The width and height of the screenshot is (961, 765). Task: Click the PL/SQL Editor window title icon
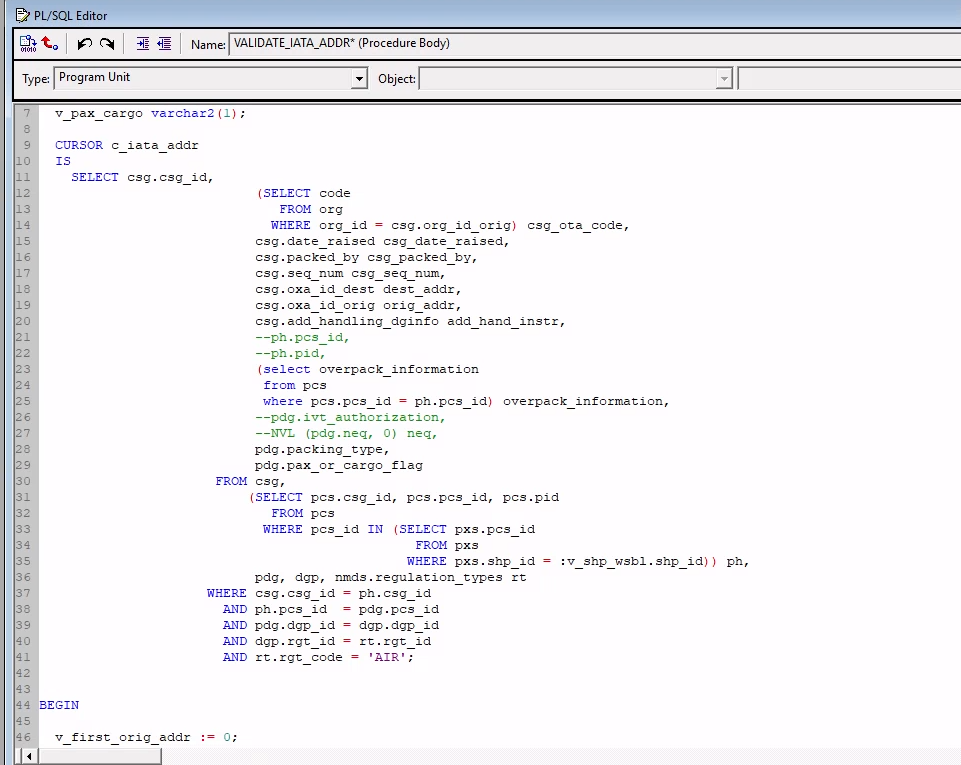[10, 15]
